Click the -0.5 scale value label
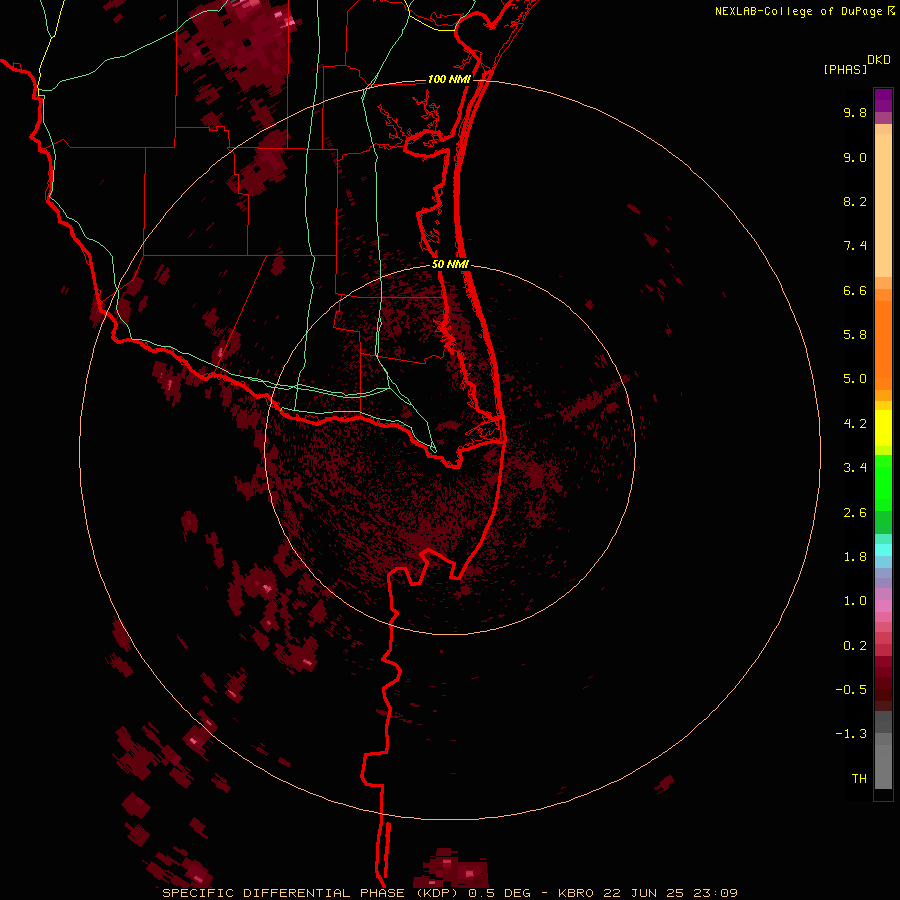 (851, 690)
